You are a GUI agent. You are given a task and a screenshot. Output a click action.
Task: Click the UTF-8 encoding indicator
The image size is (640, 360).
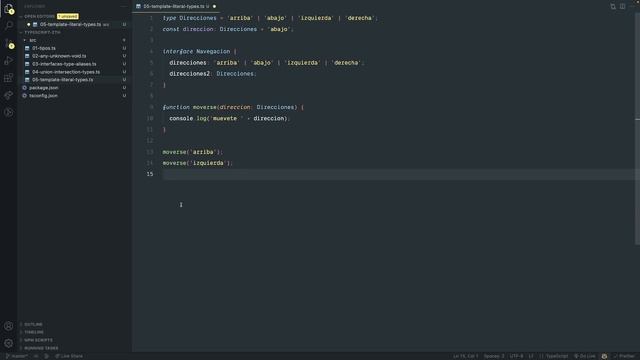(x=516, y=356)
